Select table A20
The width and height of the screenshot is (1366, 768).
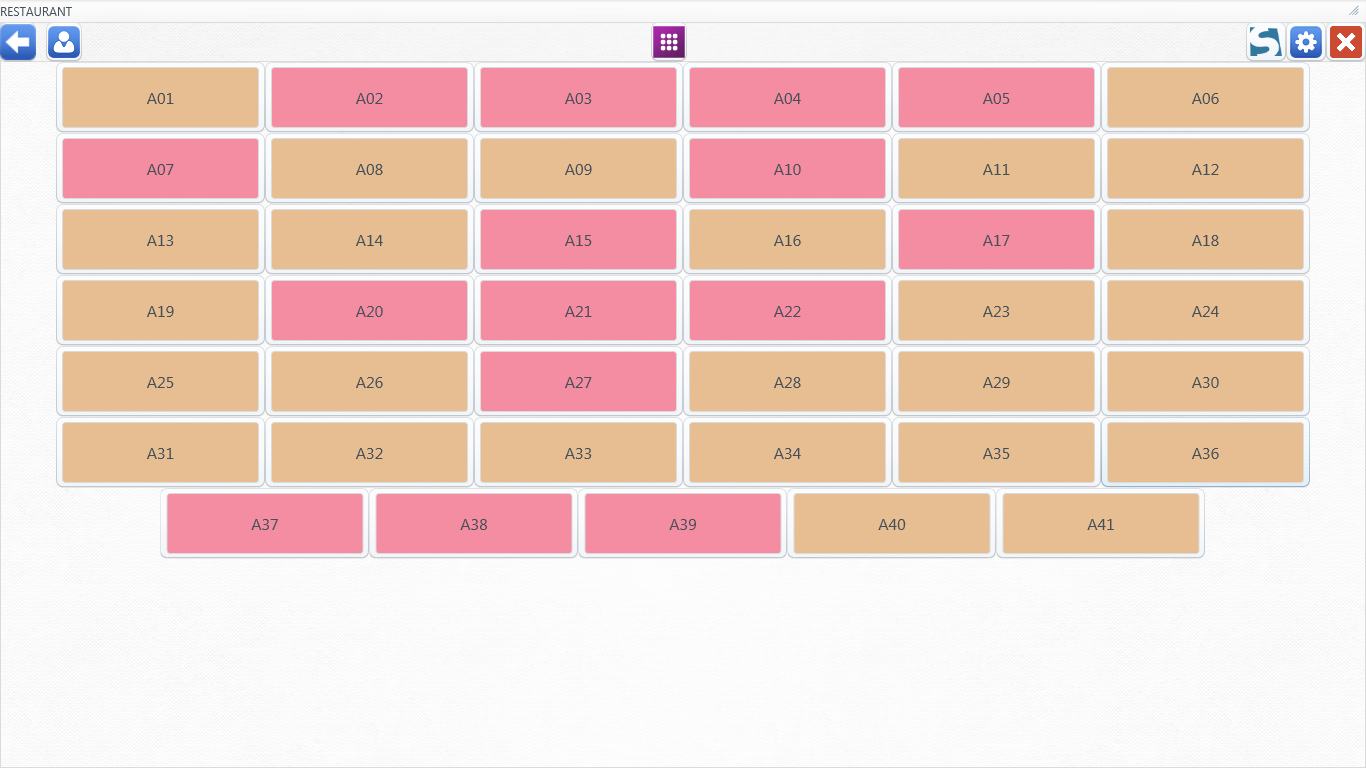pos(369,311)
